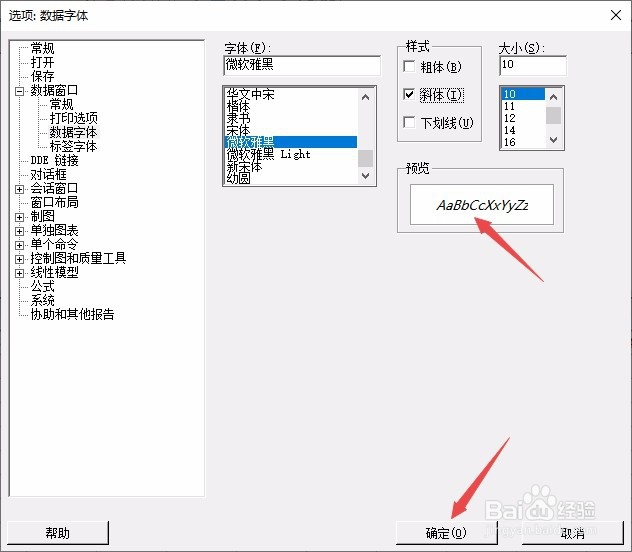Select 常规 under 数据窗口

(61, 104)
